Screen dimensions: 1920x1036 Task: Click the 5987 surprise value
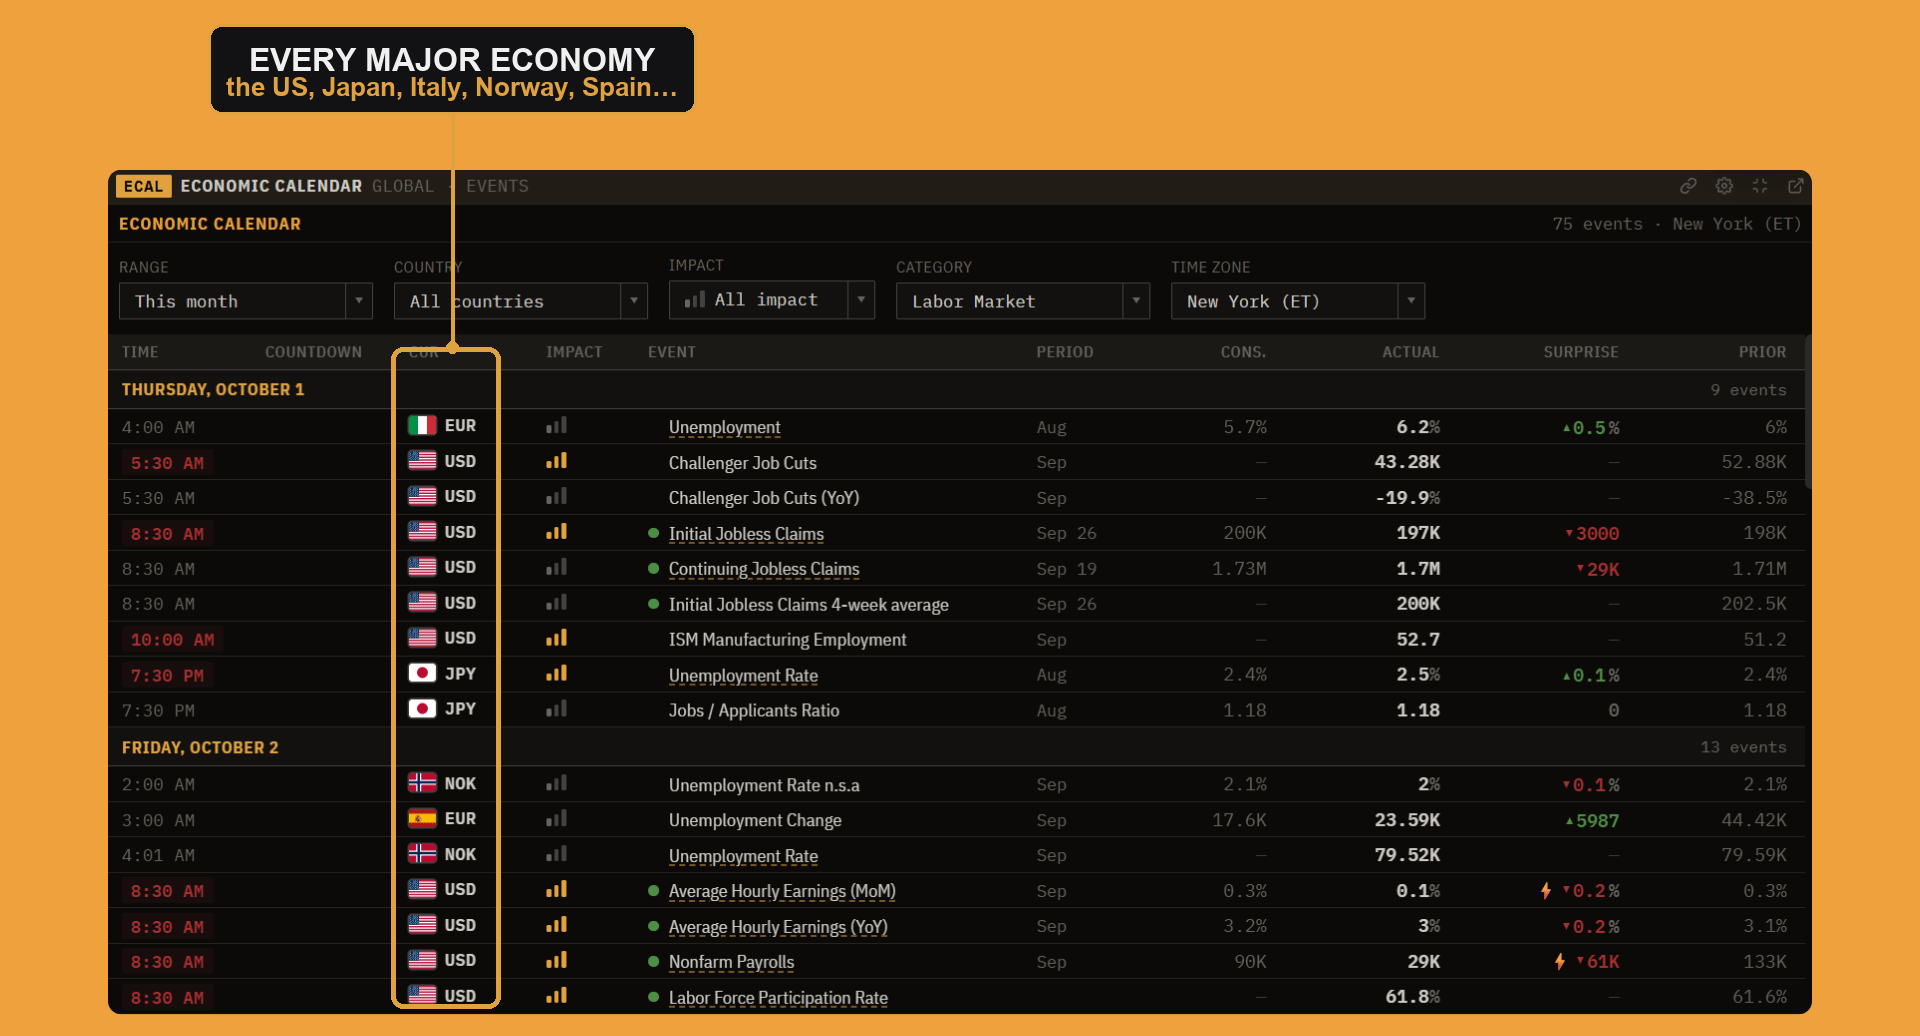click(1592, 821)
